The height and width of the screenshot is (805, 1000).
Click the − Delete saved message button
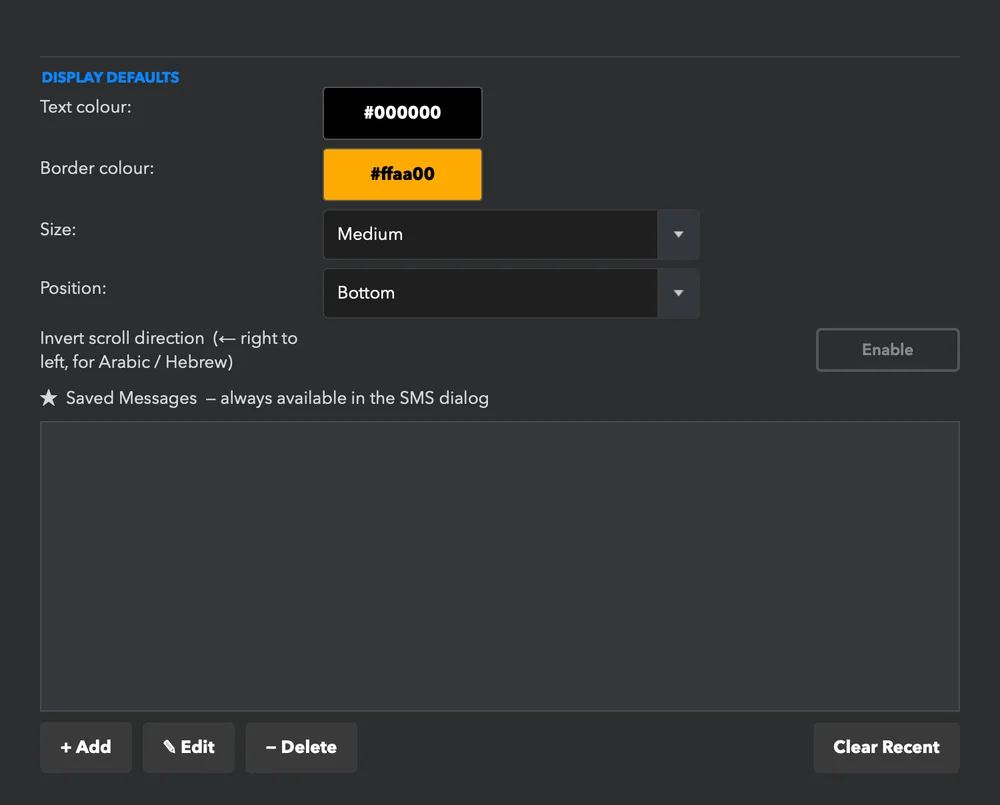coord(301,747)
